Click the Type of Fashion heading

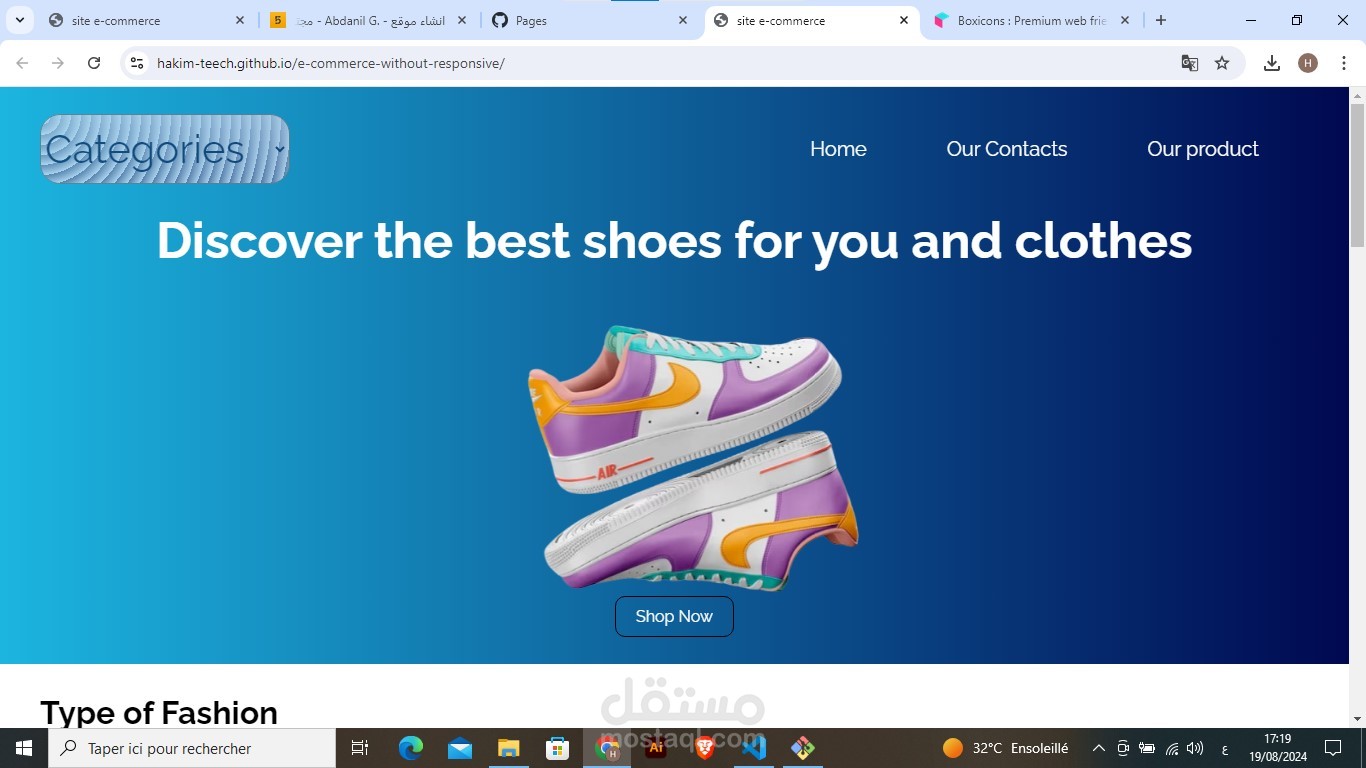click(x=159, y=712)
